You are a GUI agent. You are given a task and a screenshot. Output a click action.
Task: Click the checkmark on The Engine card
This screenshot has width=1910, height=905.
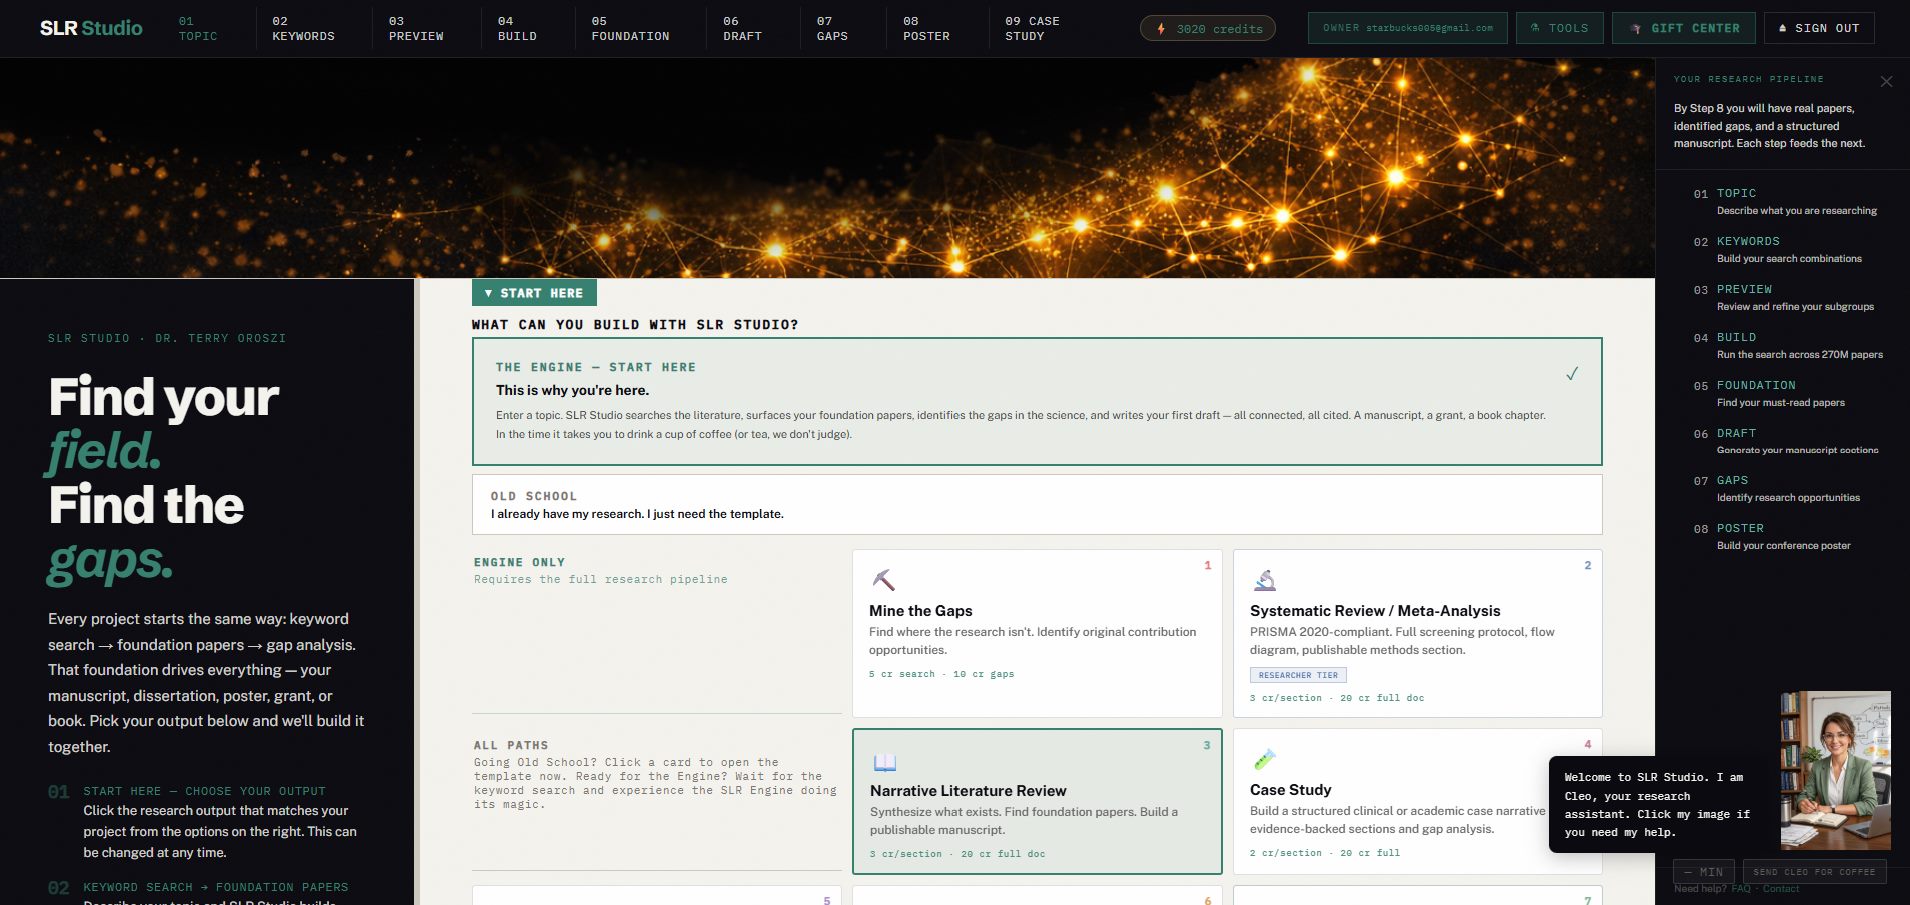click(x=1572, y=374)
